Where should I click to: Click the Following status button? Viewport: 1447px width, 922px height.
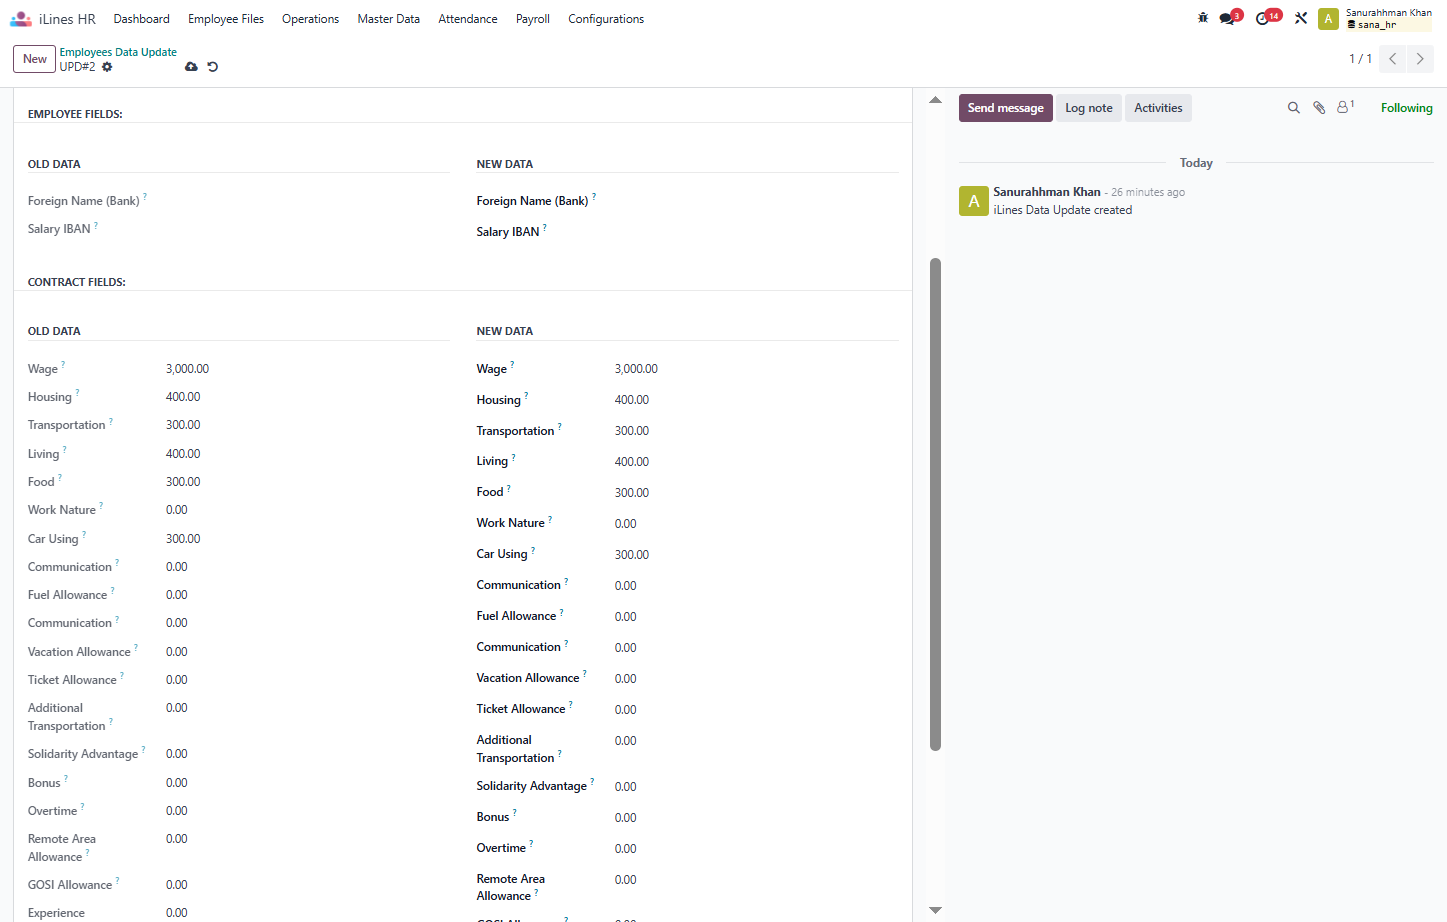pyautogui.click(x=1406, y=108)
